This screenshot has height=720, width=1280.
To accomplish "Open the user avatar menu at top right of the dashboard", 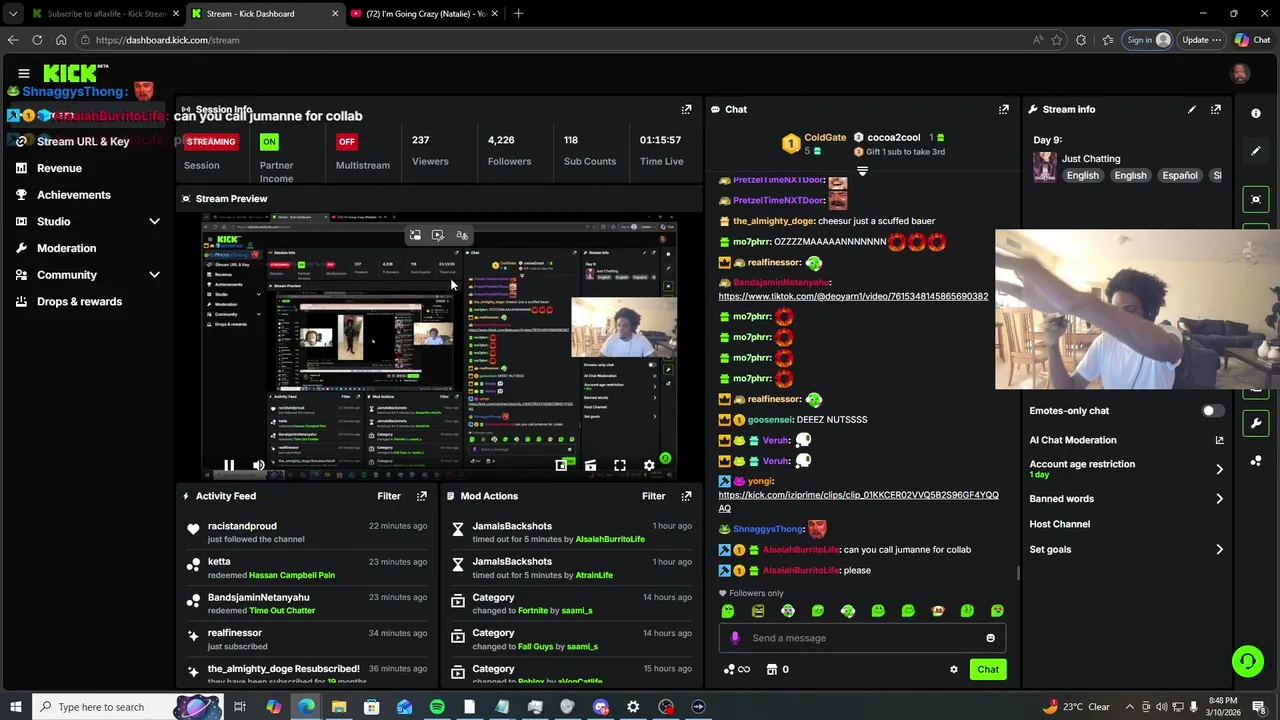I will coord(1240,73).
